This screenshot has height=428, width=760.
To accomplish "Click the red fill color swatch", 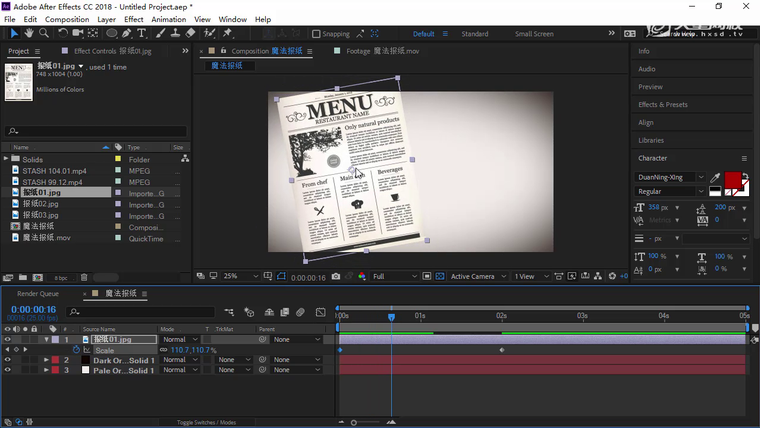I will point(733,180).
